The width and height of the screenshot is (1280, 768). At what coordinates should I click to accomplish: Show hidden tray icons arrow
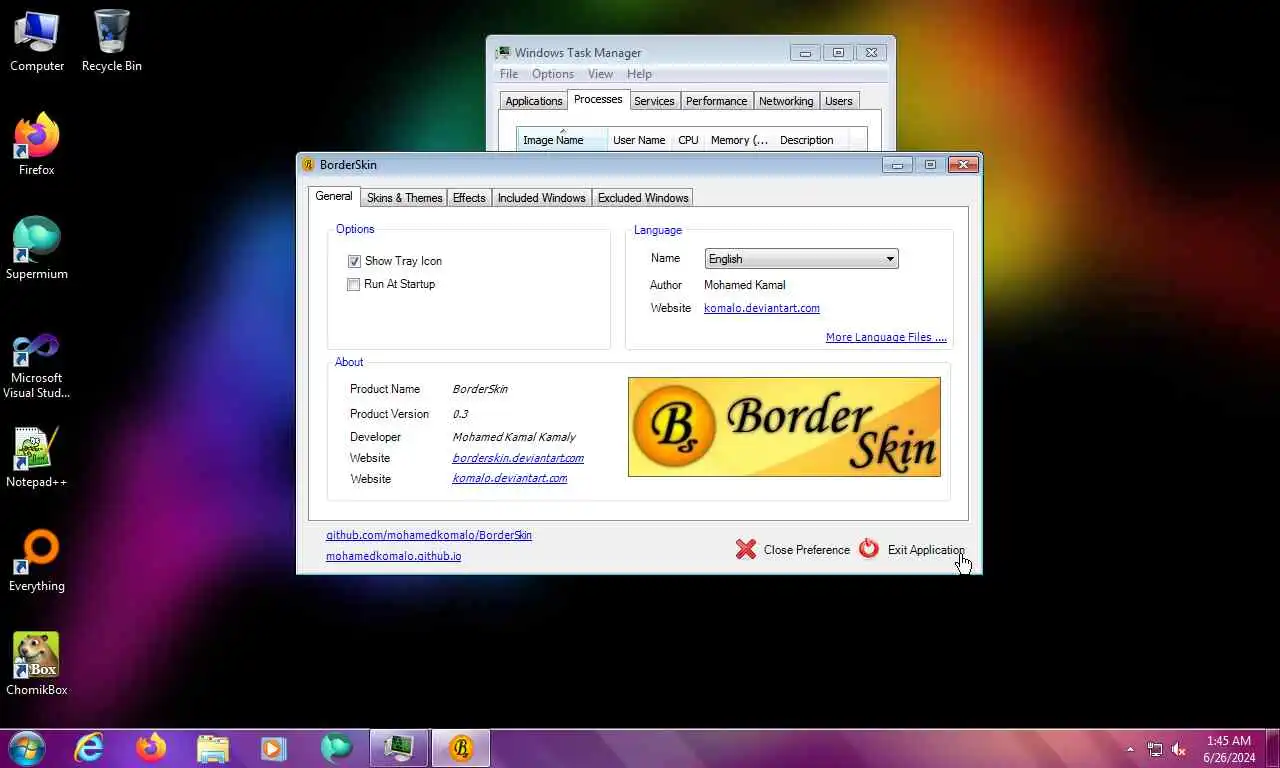[1130, 749]
